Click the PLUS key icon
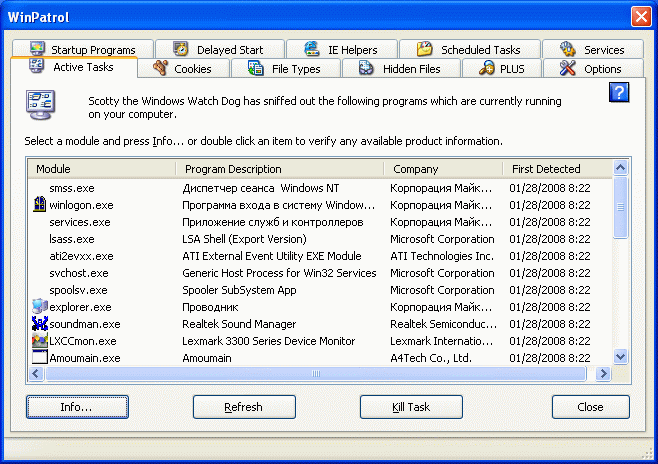The width and height of the screenshot is (658, 464). pyautogui.click(x=486, y=68)
